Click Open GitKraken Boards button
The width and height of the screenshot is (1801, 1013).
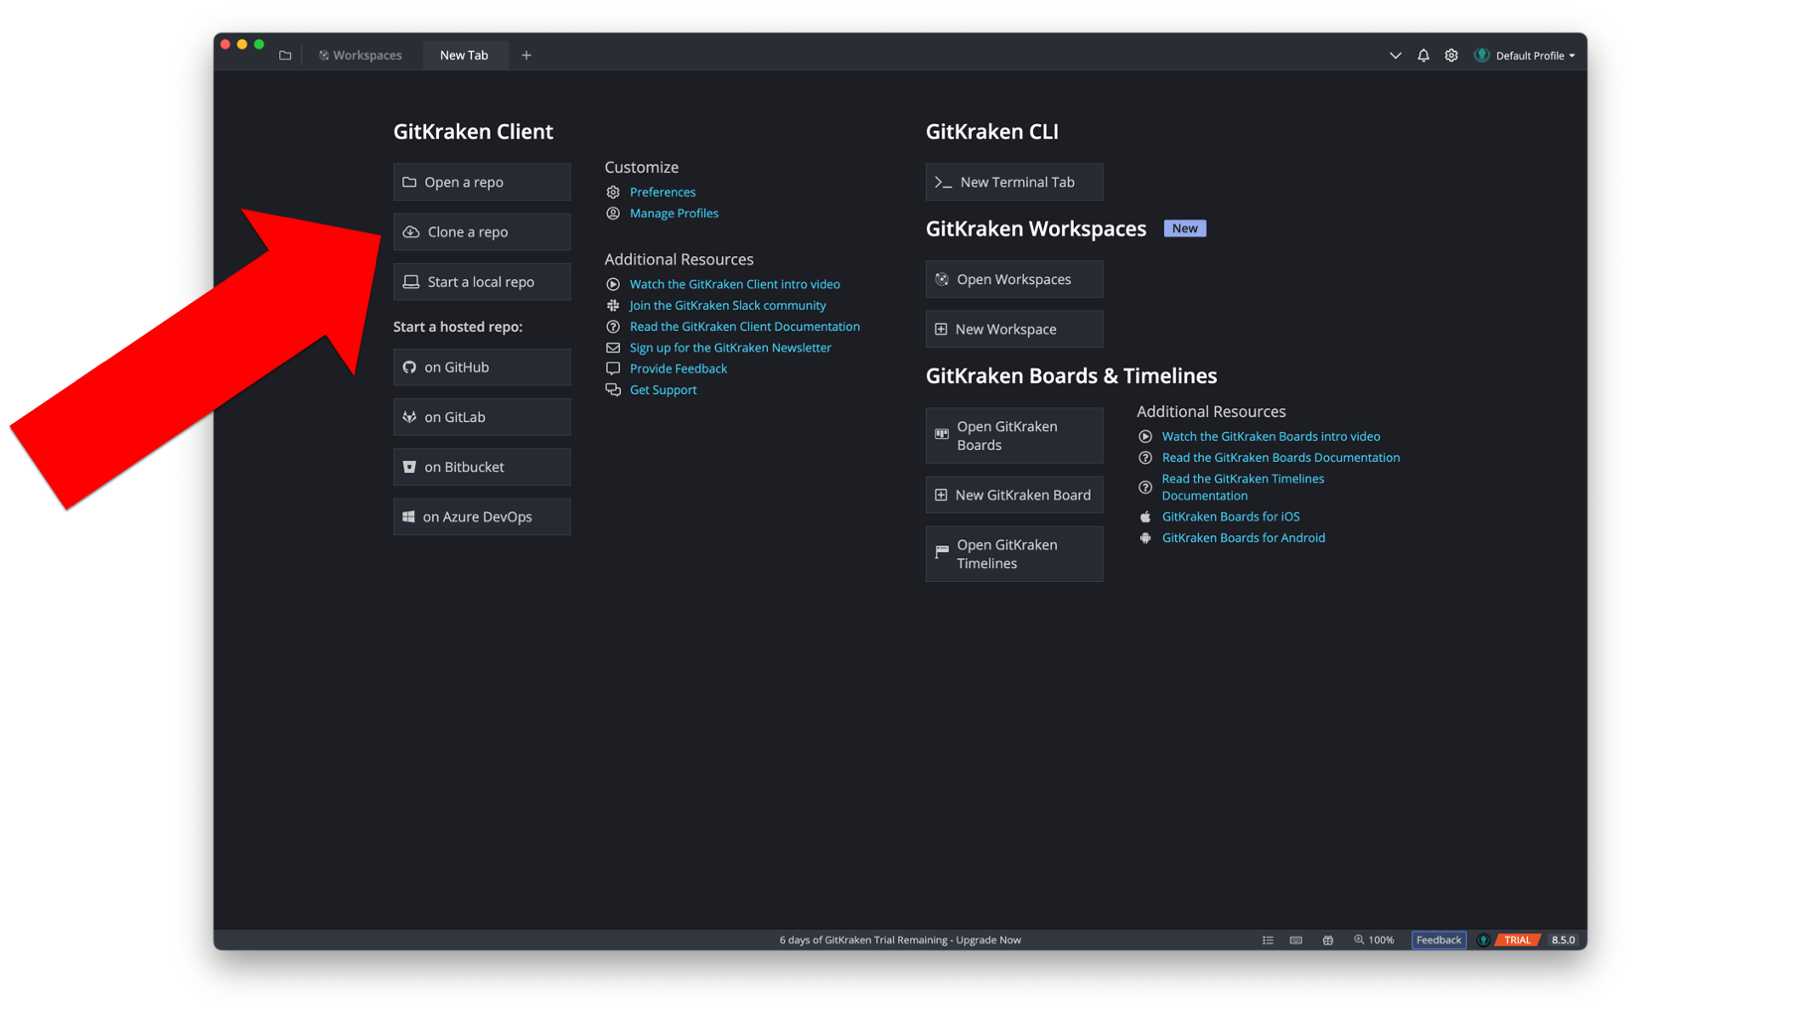point(1014,436)
